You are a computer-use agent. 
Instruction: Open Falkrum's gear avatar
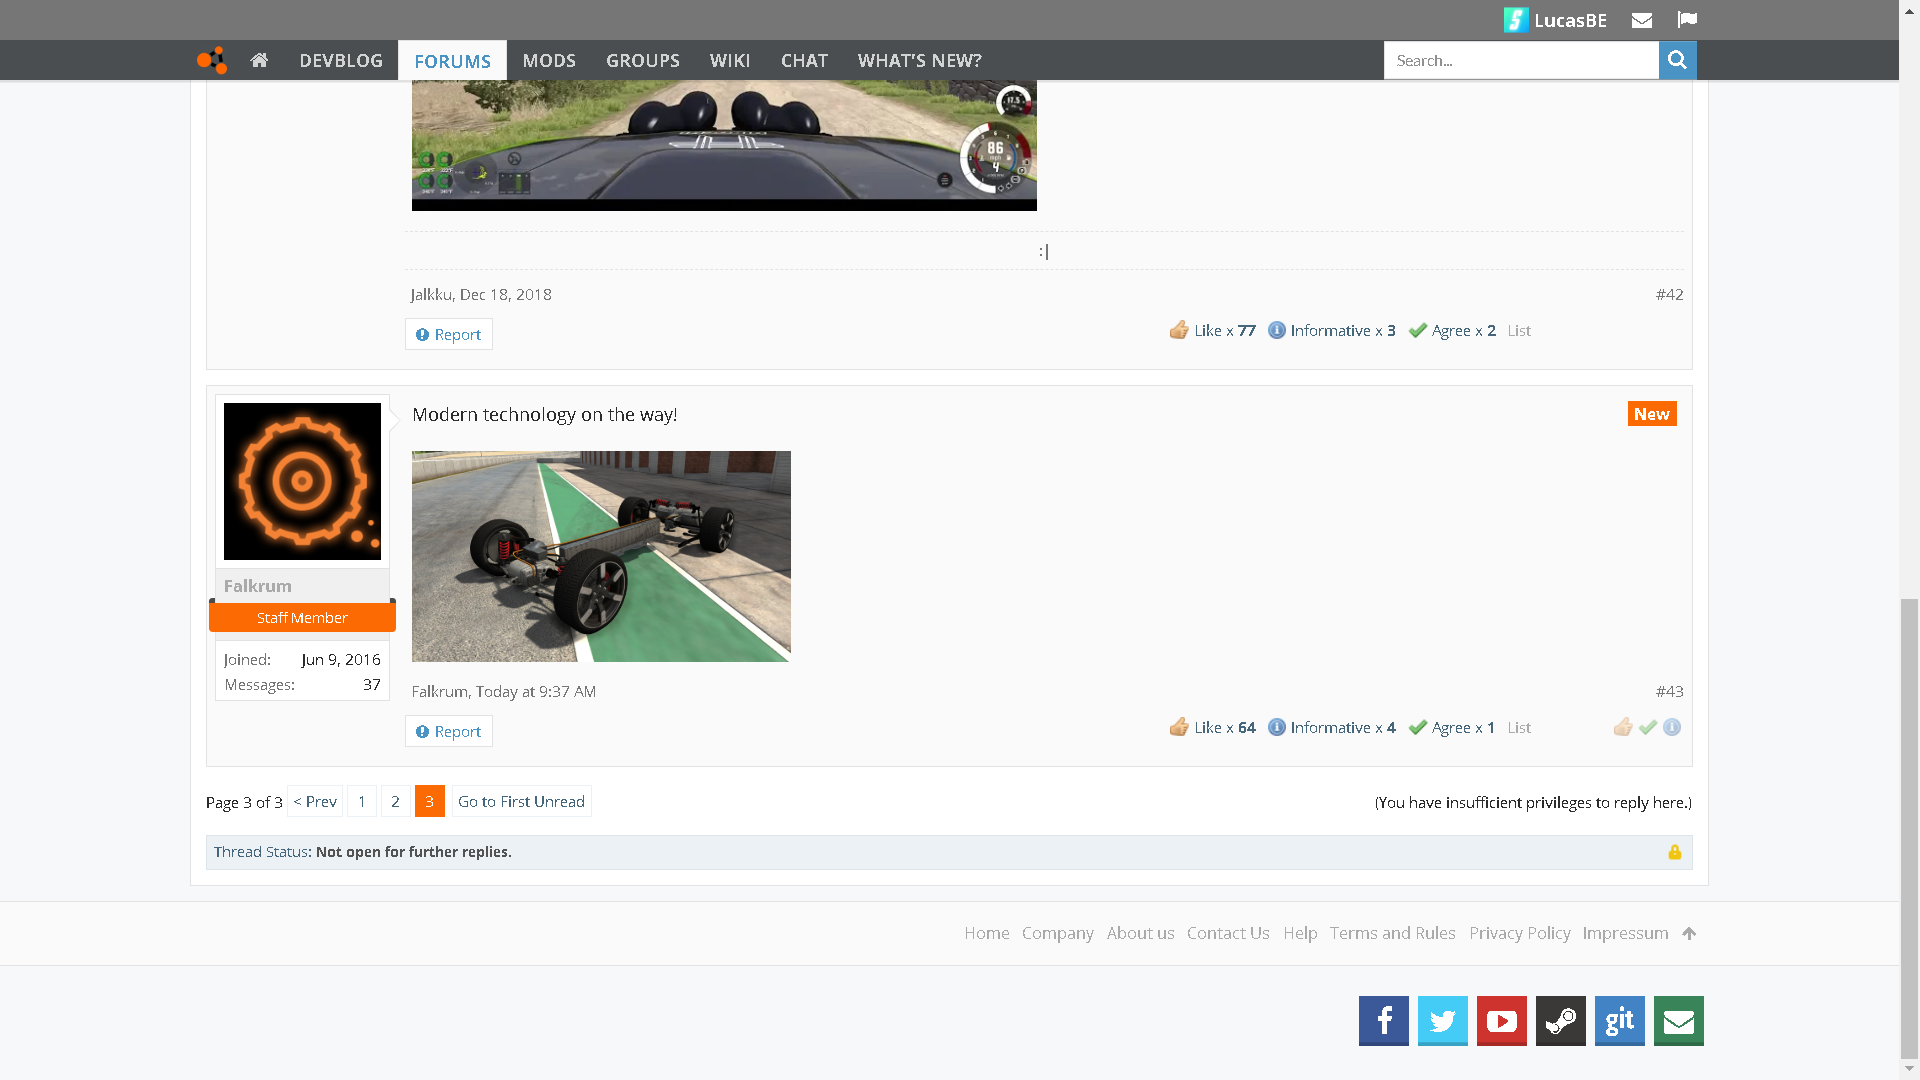coord(302,481)
